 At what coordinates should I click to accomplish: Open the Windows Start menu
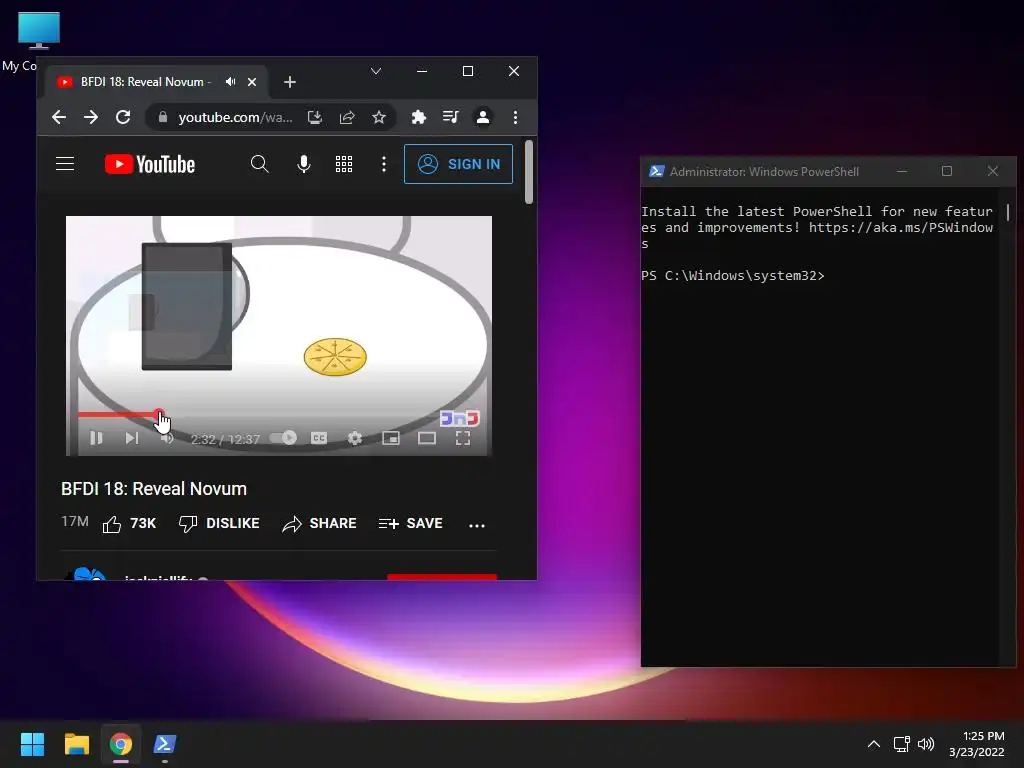[x=32, y=744]
